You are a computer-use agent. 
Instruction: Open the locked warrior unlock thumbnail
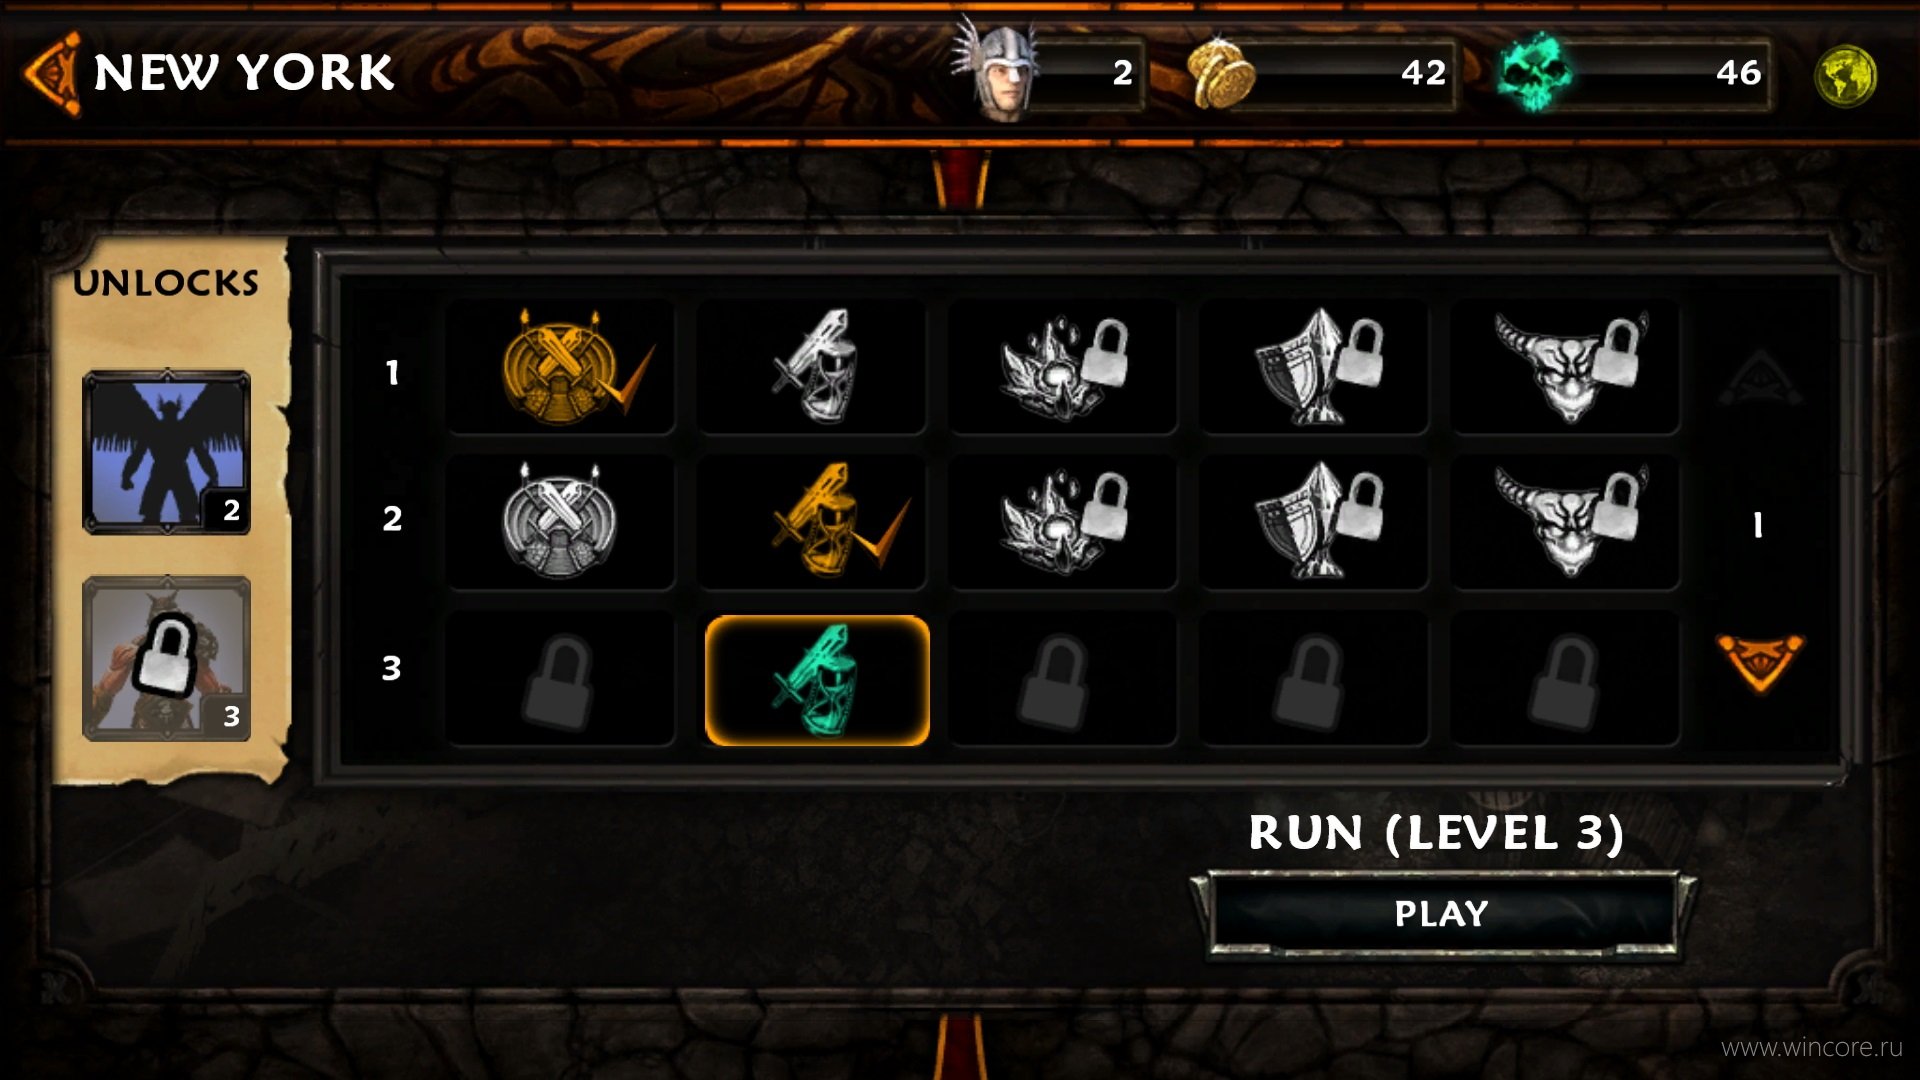click(167, 659)
